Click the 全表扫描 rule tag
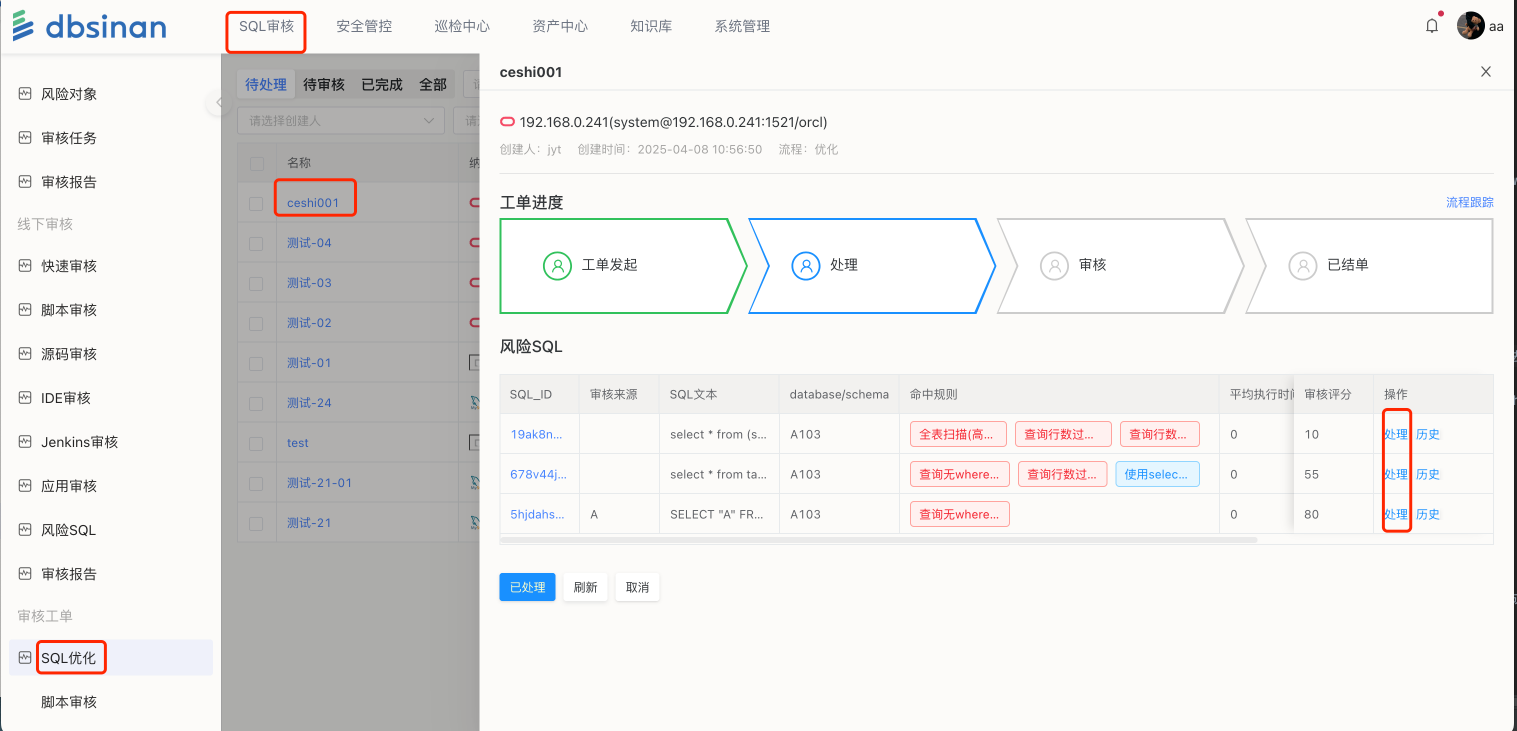This screenshot has width=1517, height=731. 958,434
